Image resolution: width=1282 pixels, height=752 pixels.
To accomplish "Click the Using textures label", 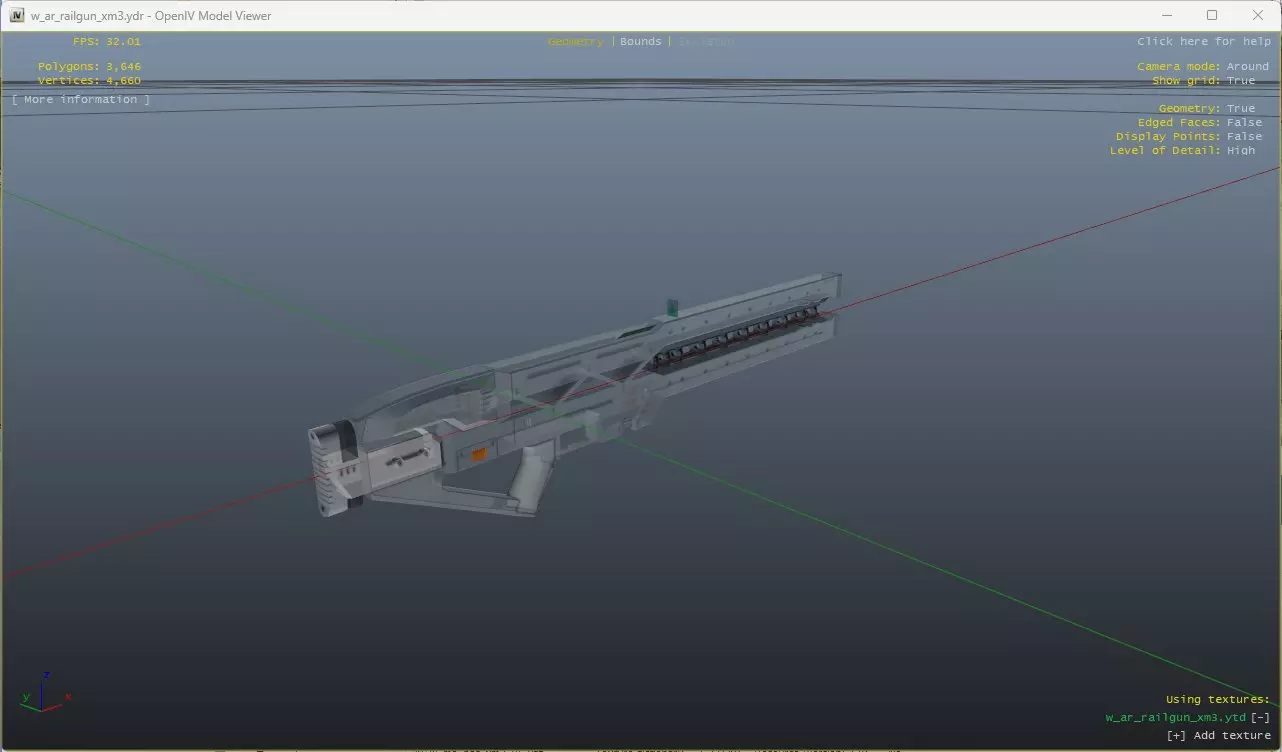I will [1218, 700].
